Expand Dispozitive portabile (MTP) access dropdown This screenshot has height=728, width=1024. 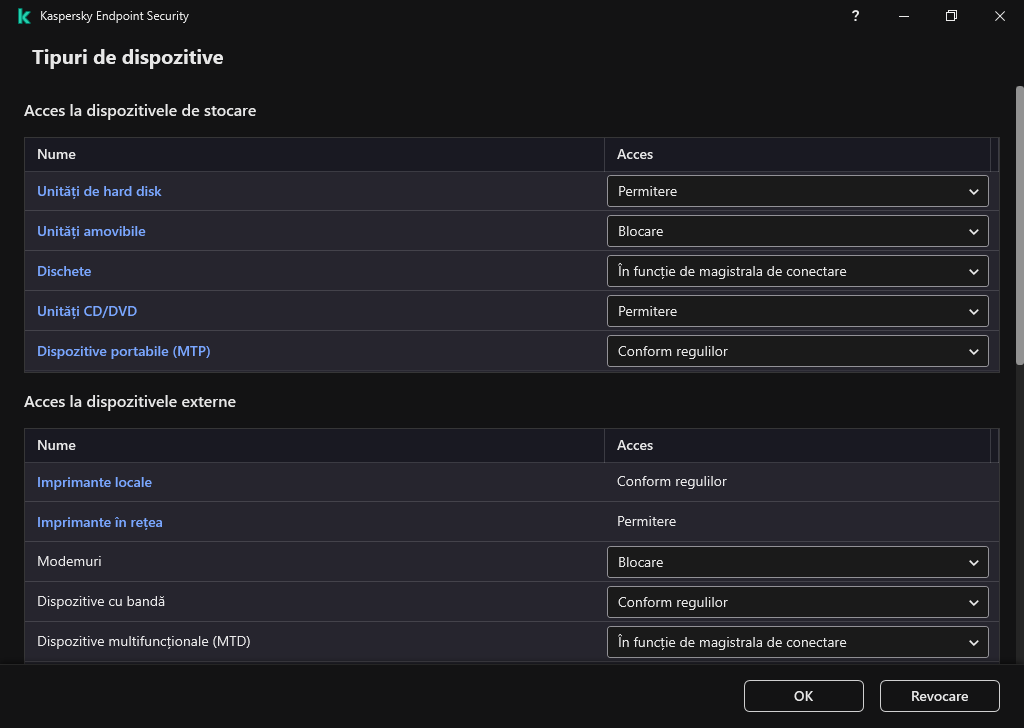[797, 351]
